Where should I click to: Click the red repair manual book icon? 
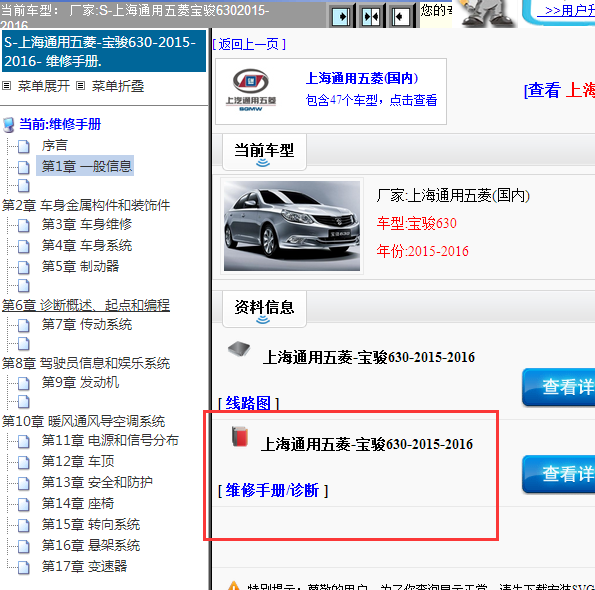[x=240, y=436]
